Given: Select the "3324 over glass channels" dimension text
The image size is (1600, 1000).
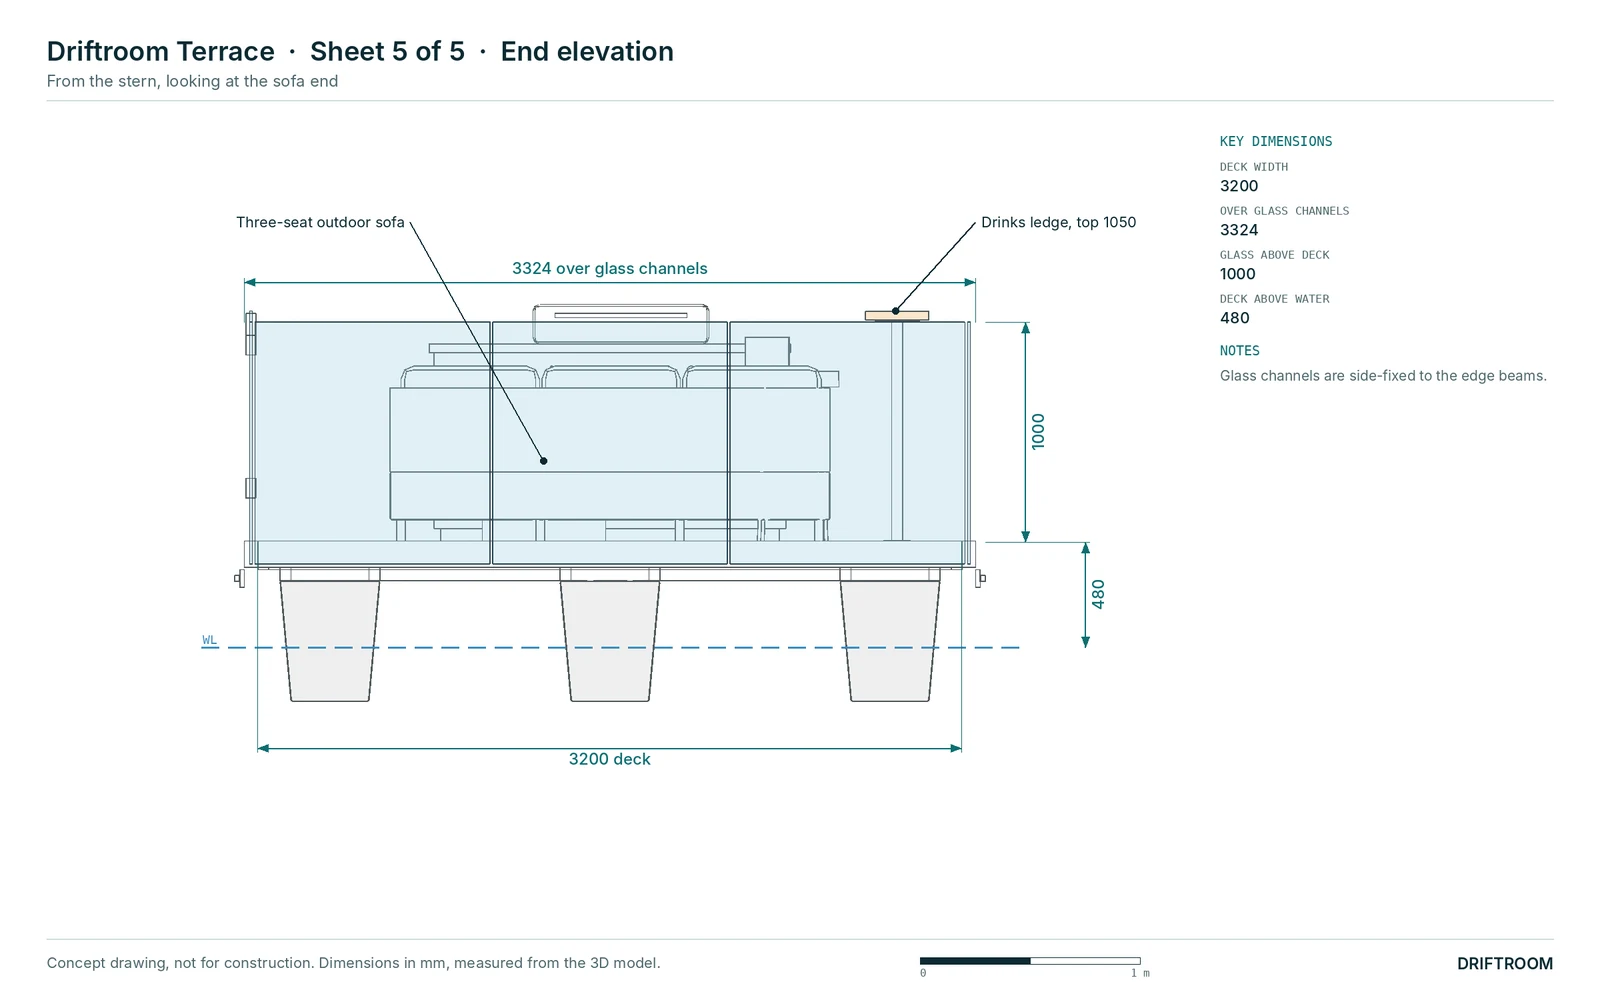Looking at the screenshot, I should [x=610, y=268].
